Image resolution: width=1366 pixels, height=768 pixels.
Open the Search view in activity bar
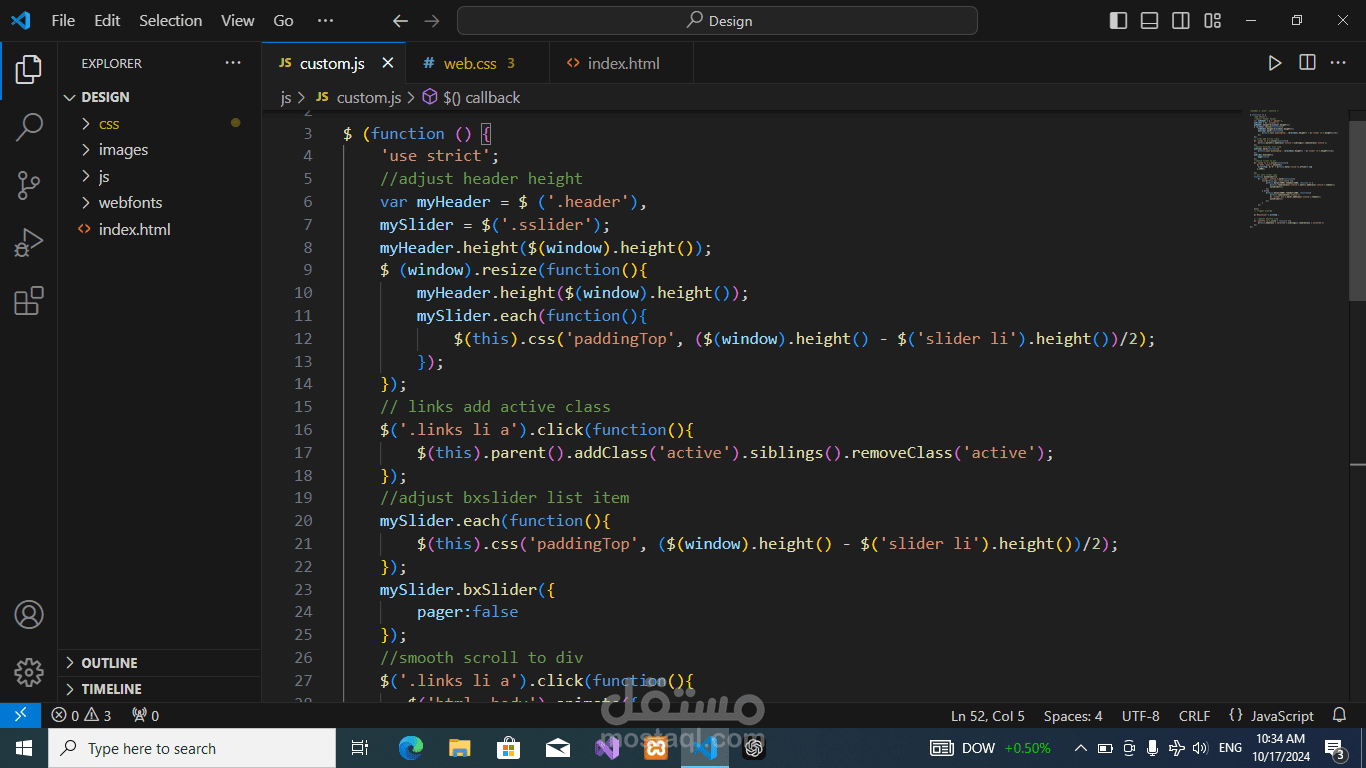pyautogui.click(x=29, y=127)
